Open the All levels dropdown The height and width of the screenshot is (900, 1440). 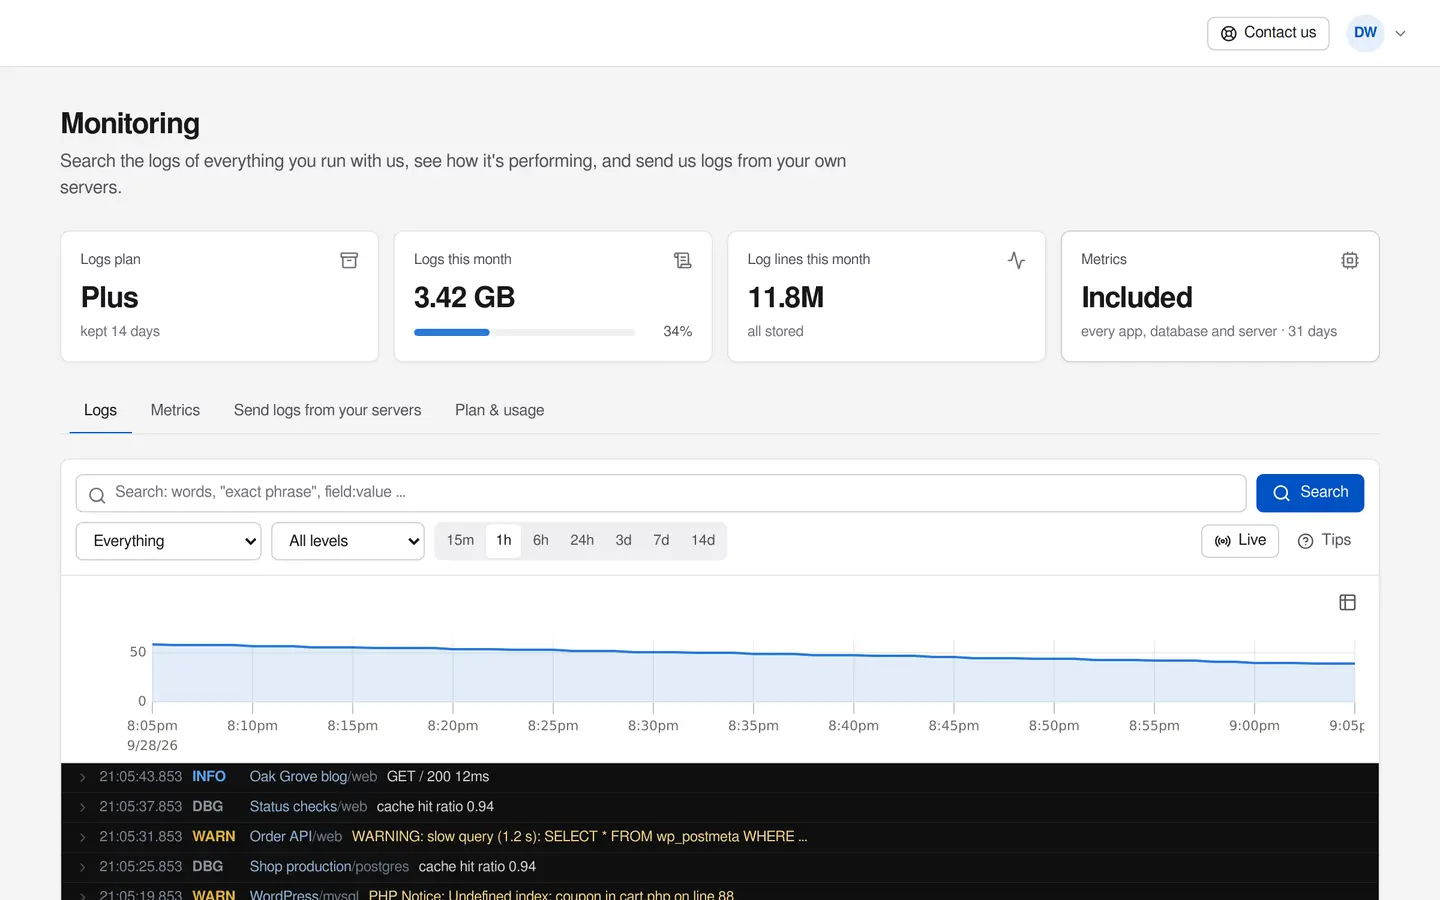pyautogui.click(x=348, y=541)
